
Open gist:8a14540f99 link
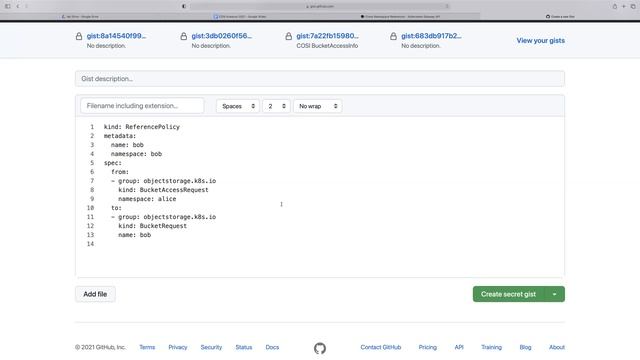click(x=116, y=36)
